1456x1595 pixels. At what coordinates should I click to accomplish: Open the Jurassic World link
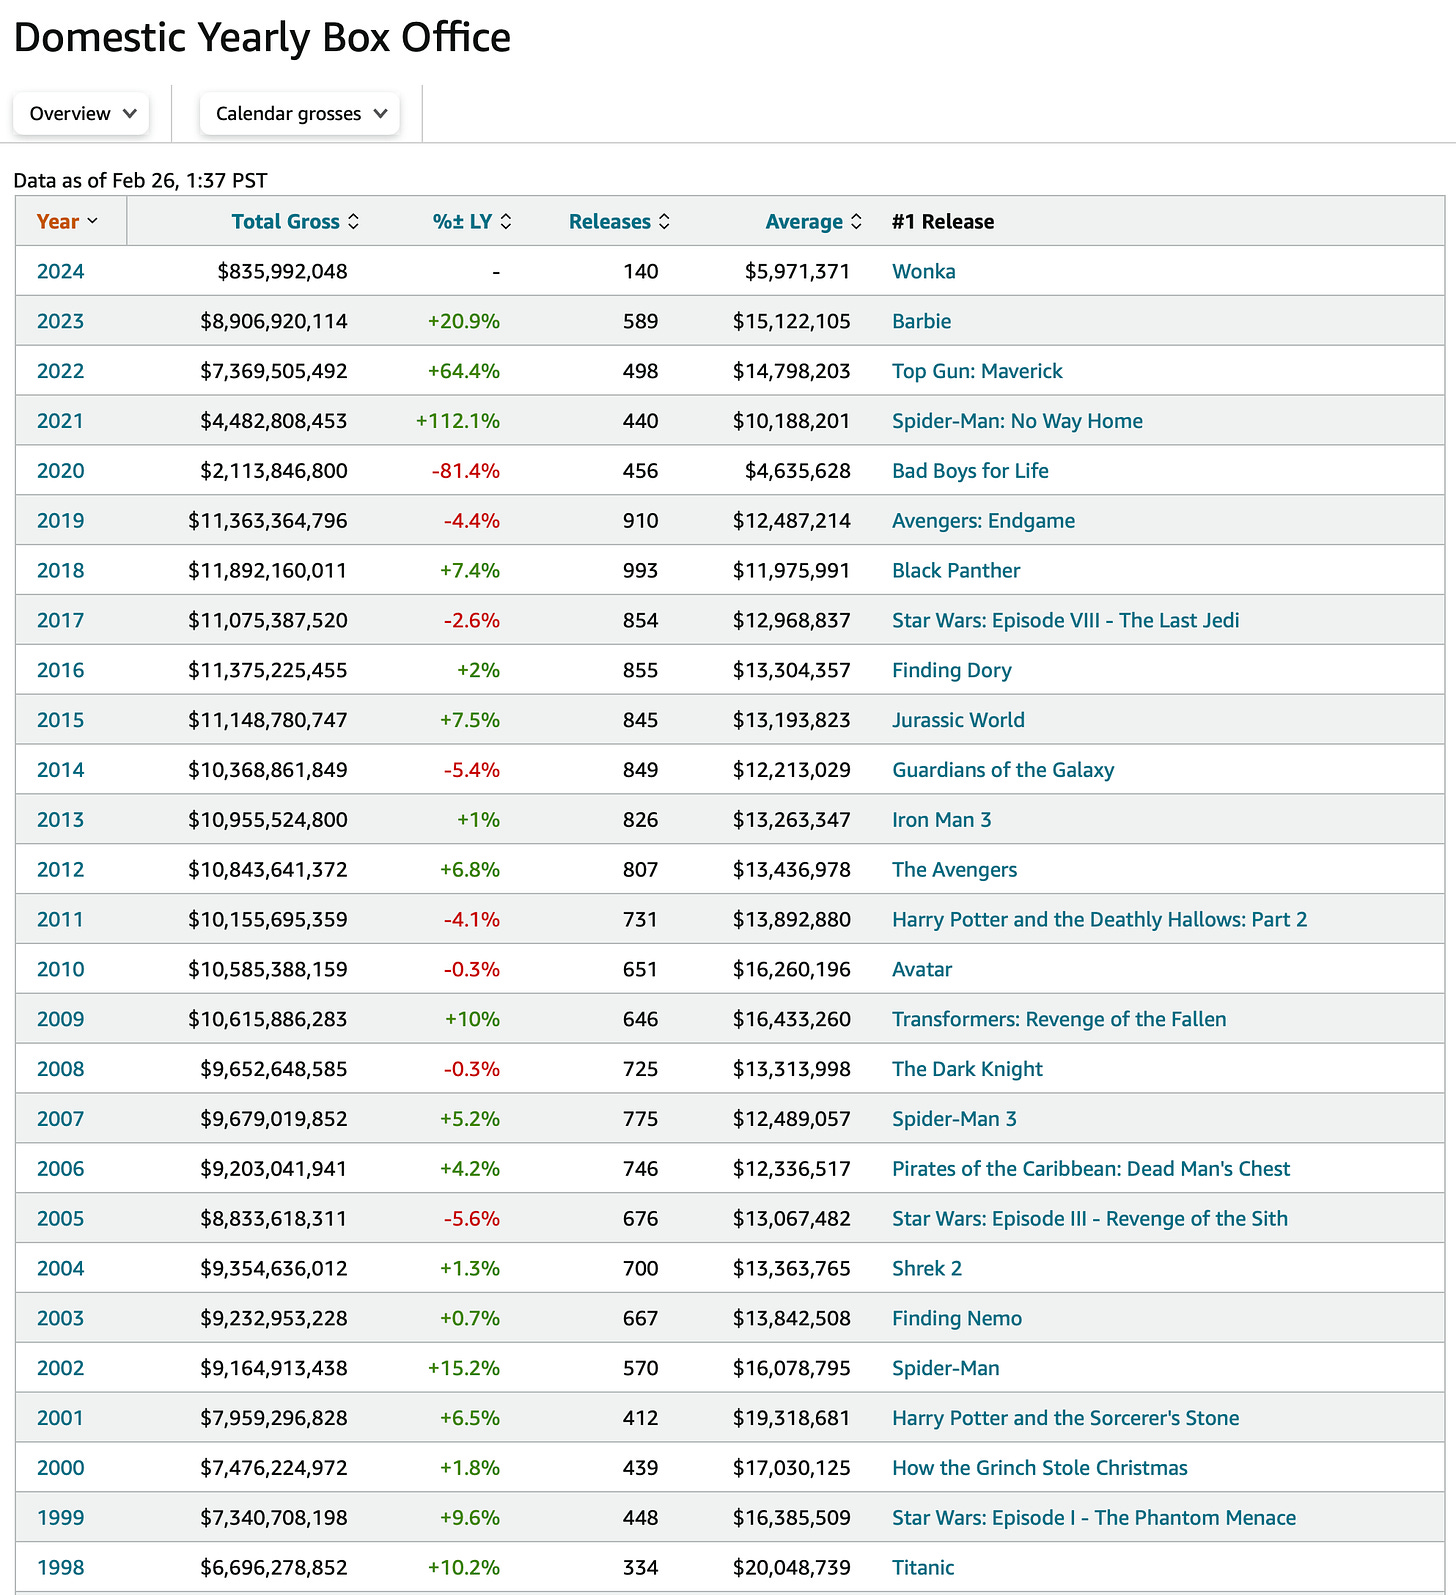click(958, 720)
